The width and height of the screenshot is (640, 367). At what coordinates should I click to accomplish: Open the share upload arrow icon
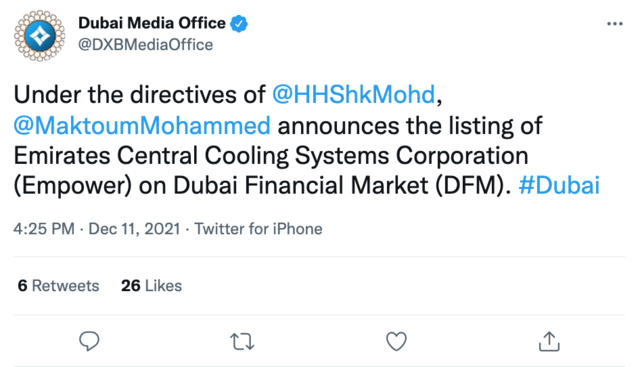click(x=549, y=341)
